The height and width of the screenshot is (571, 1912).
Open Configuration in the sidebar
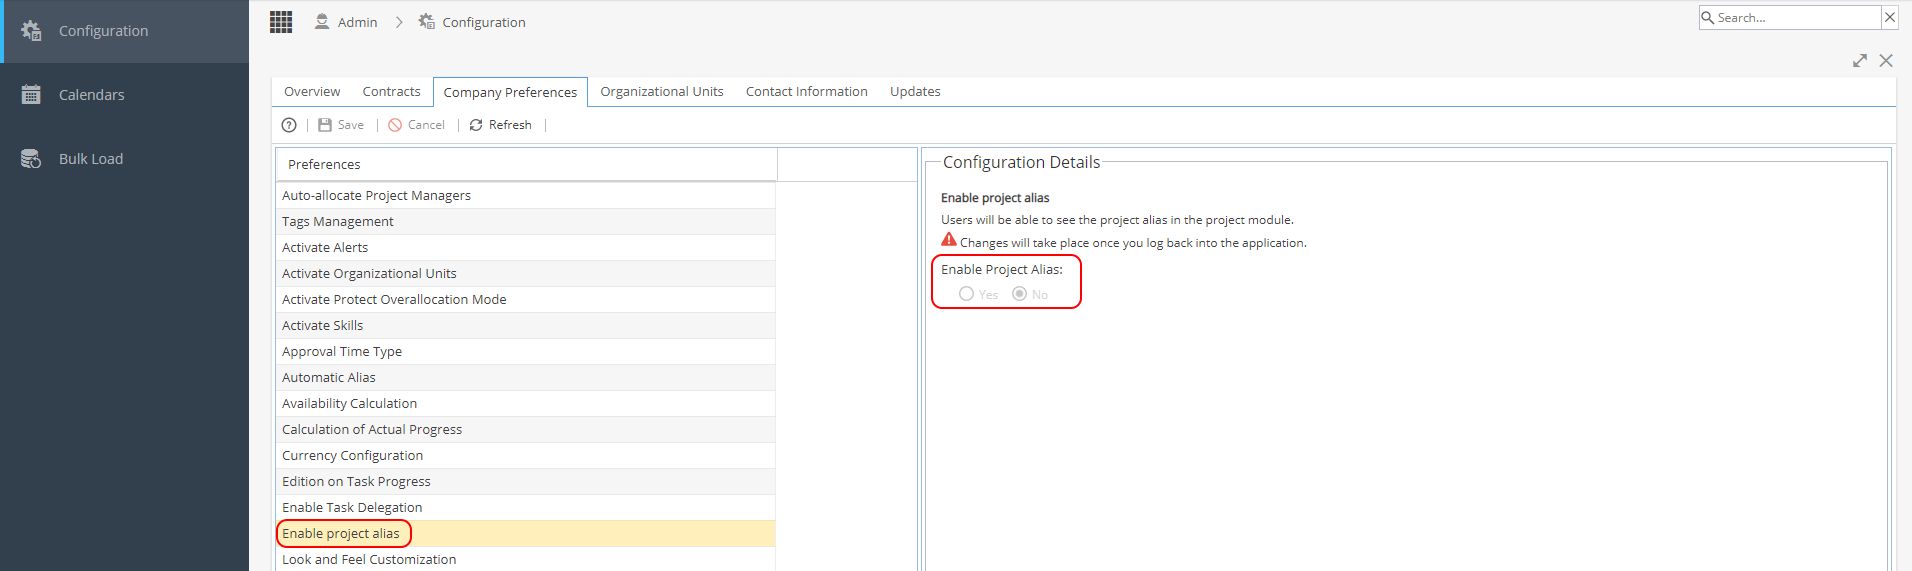[124, 31]
